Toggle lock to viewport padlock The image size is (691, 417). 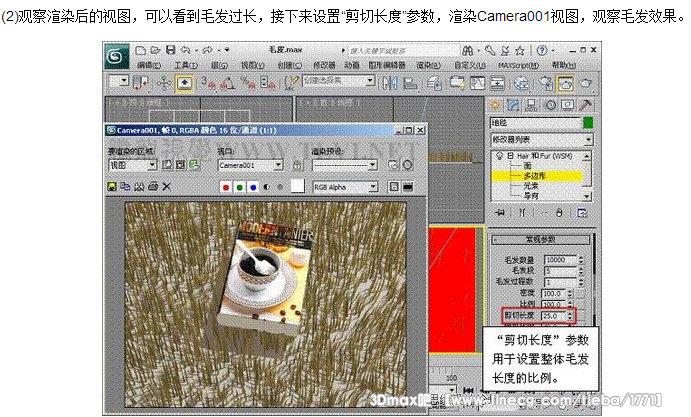pos(297,165)
